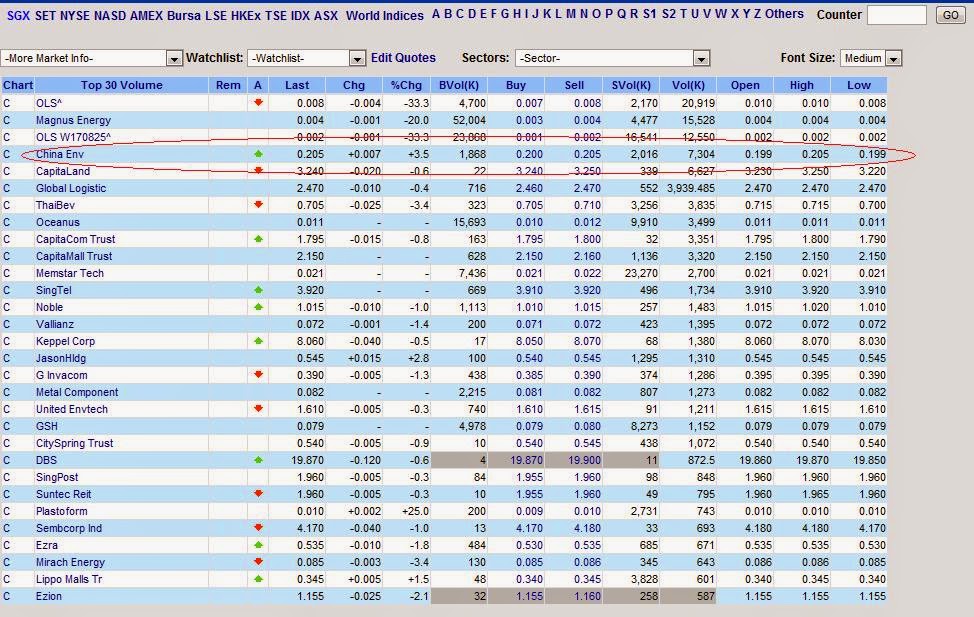The height and width of the screenshot is (617, 974).
Task: Open the Vallianz stock link
Action: click(55, 324)
